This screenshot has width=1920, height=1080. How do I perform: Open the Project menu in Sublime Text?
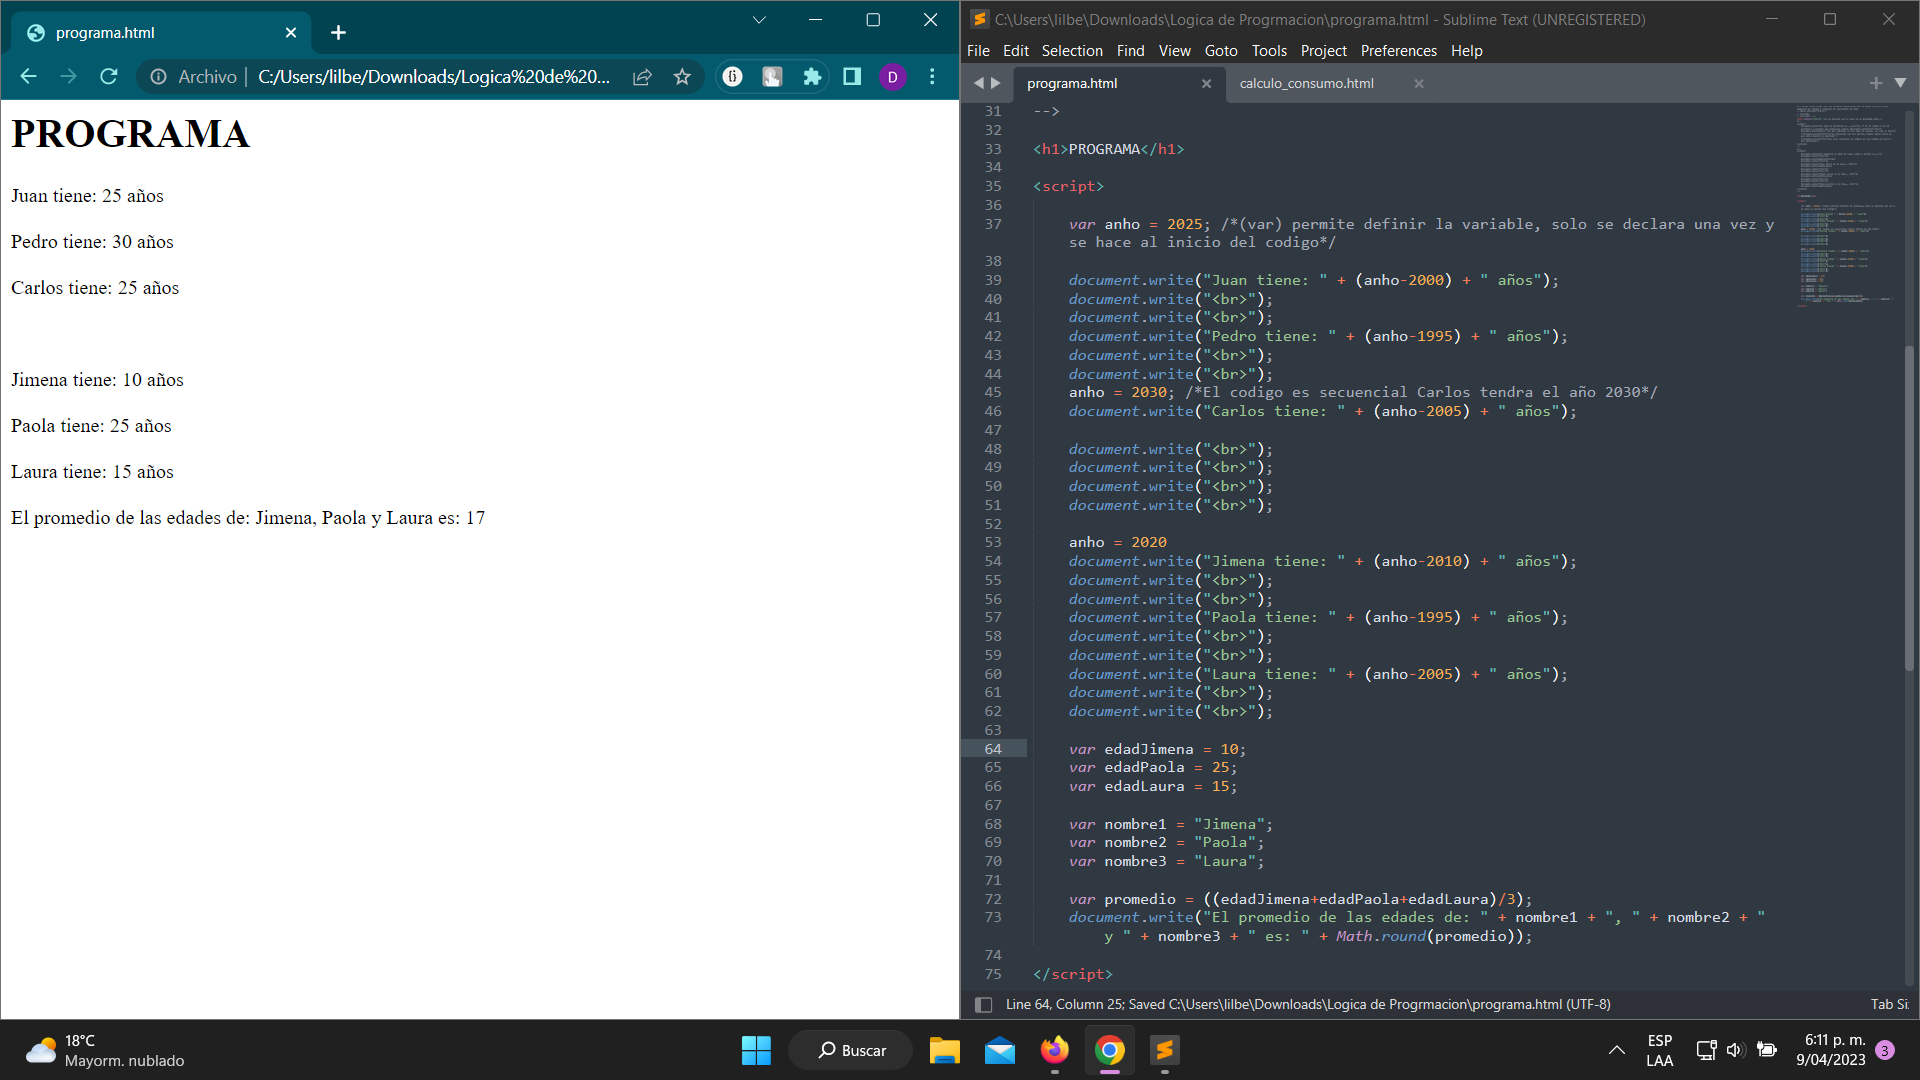[x=1323, y=51]
